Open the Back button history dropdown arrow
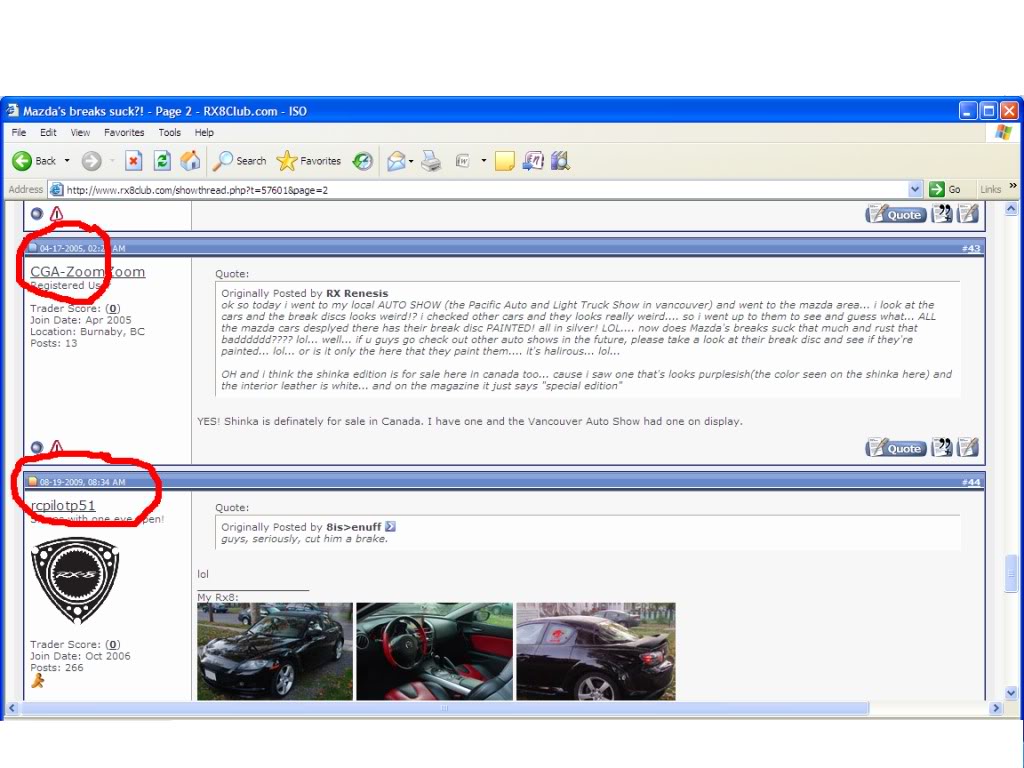 (67, 161)
